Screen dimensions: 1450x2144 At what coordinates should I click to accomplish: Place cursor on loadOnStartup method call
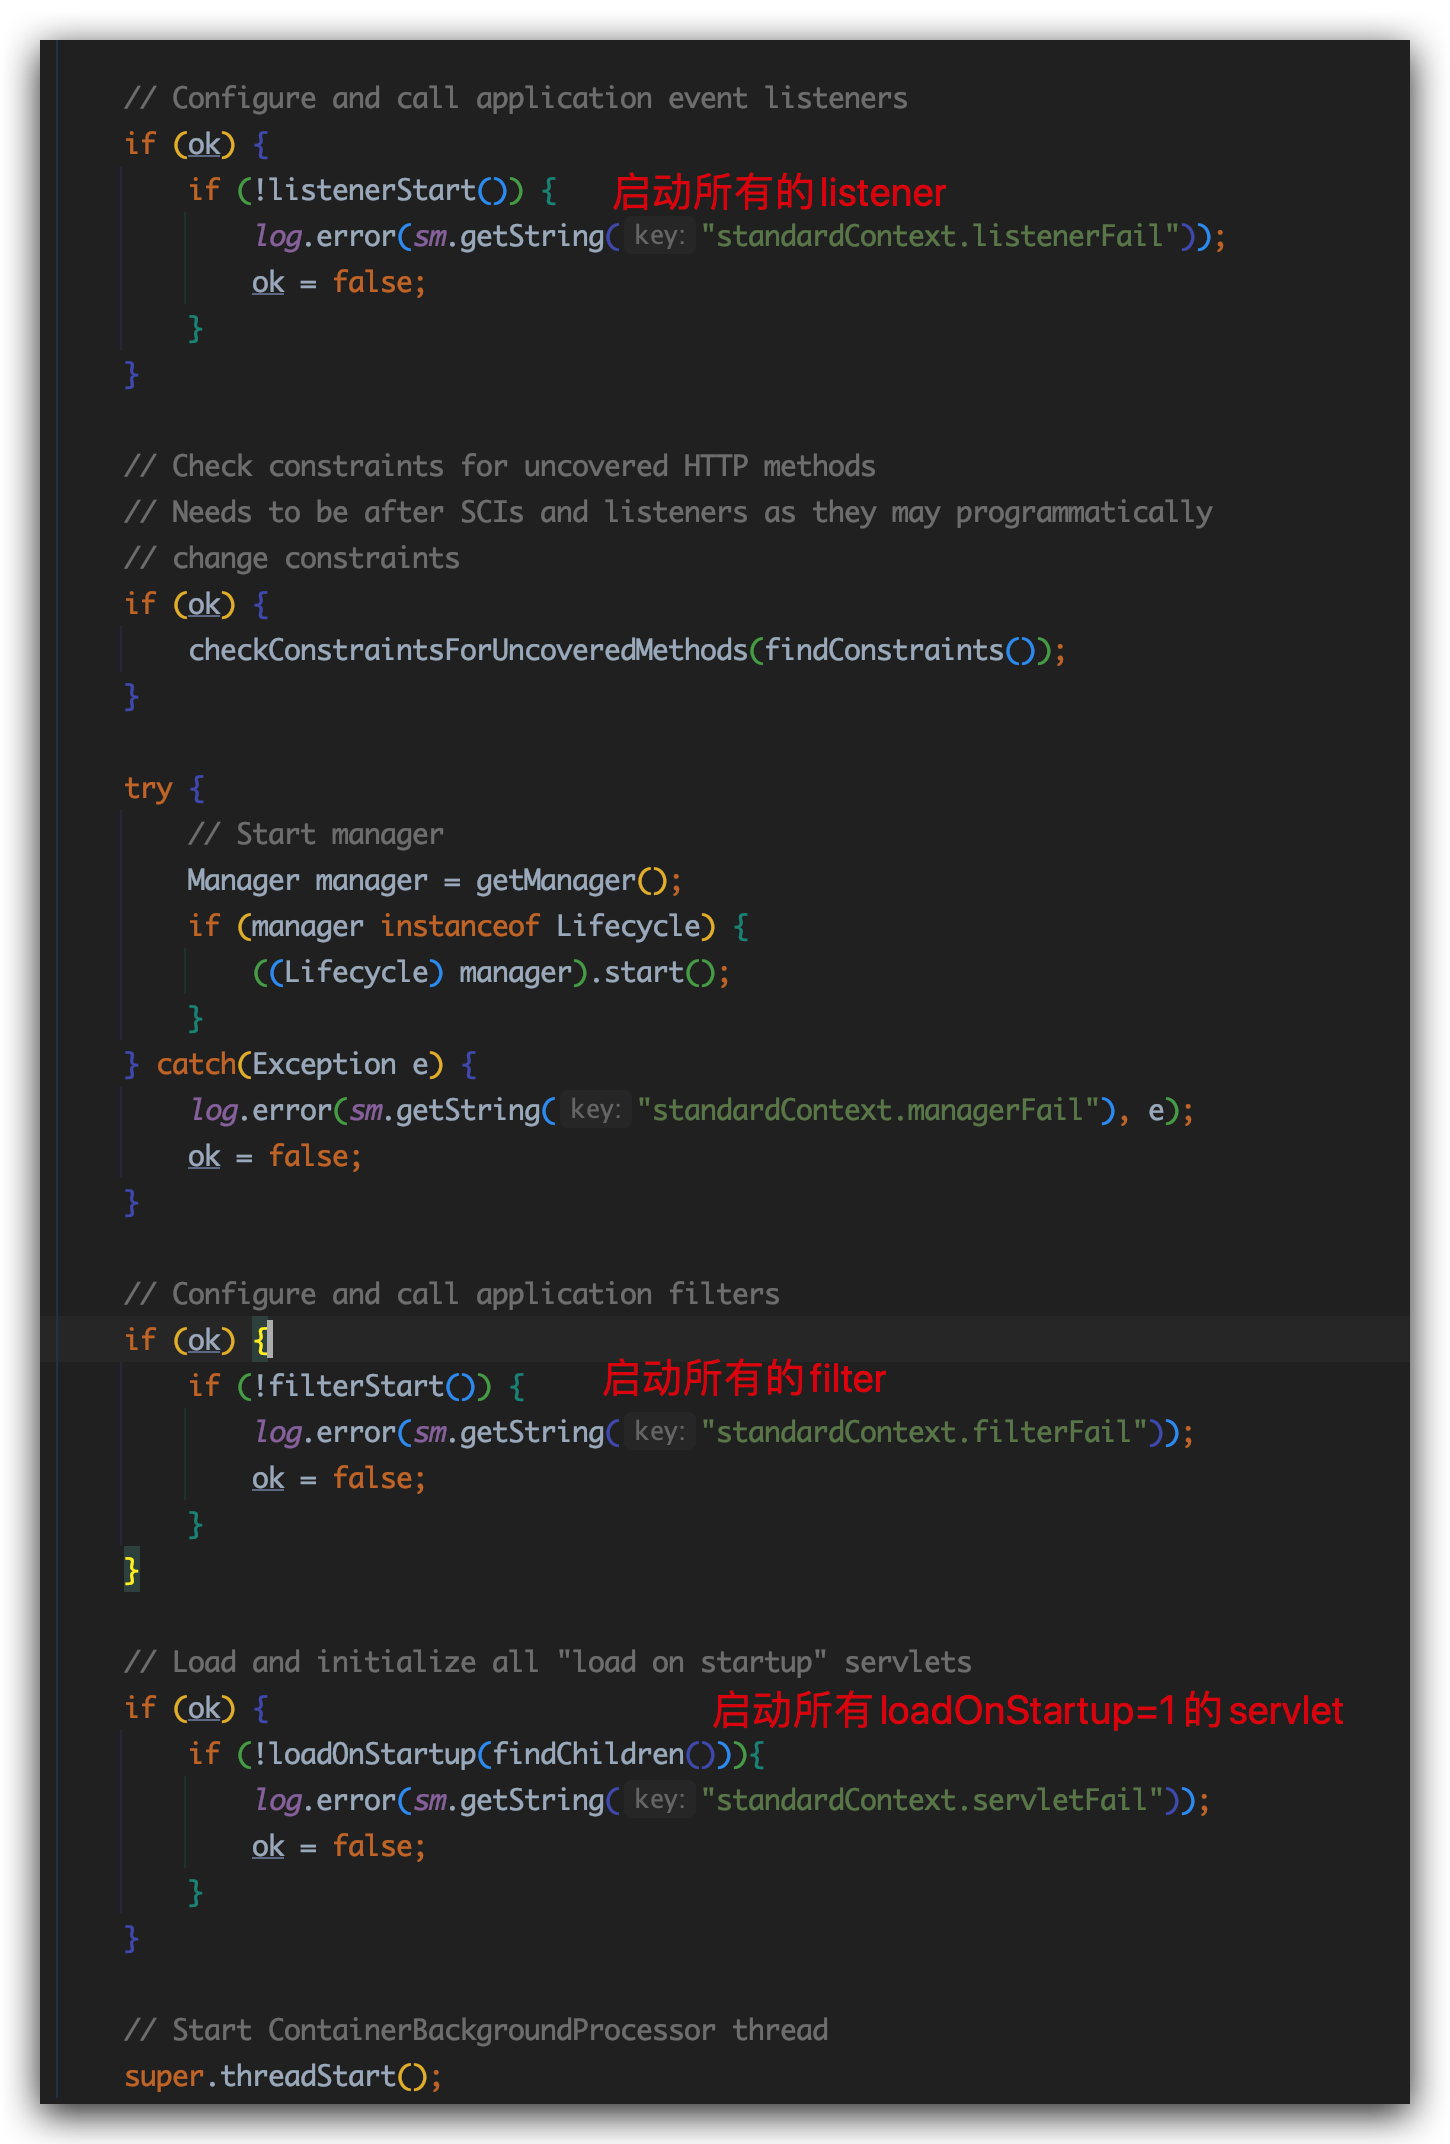372,1754
